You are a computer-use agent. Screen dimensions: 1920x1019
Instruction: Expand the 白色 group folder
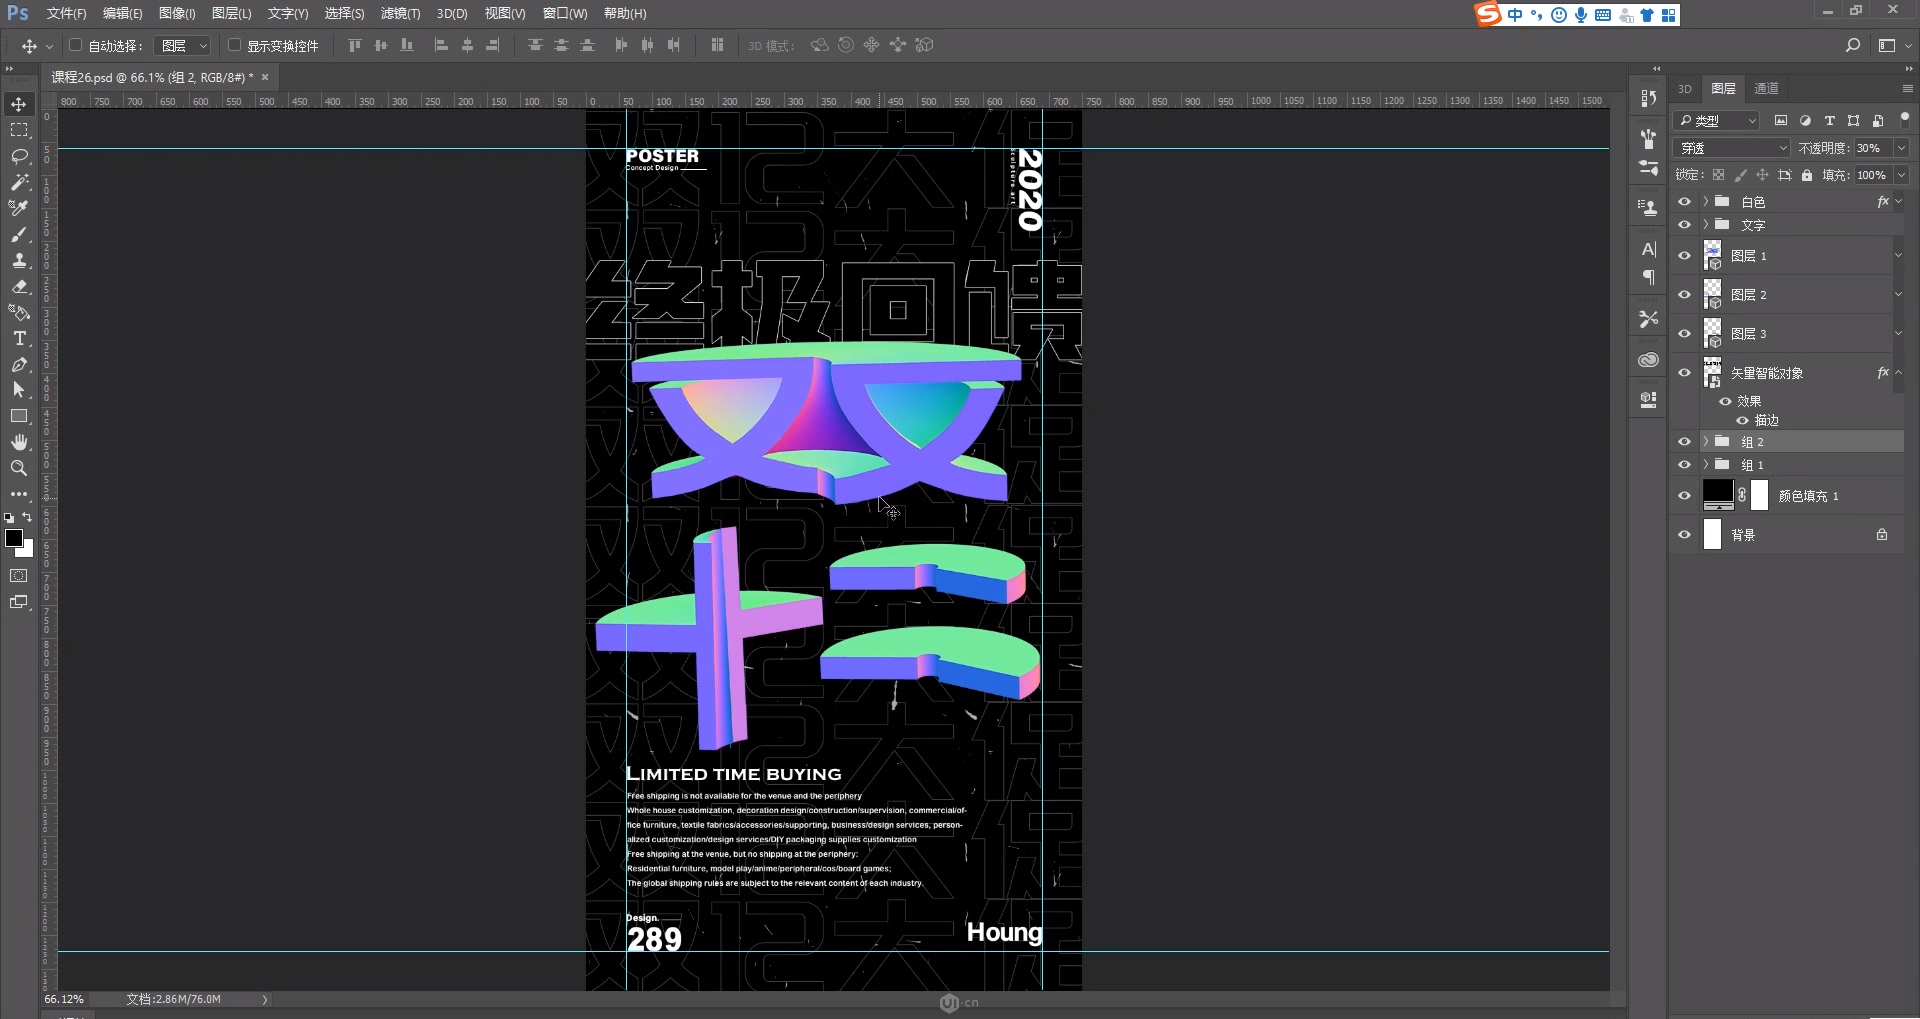coord(1706,202)
